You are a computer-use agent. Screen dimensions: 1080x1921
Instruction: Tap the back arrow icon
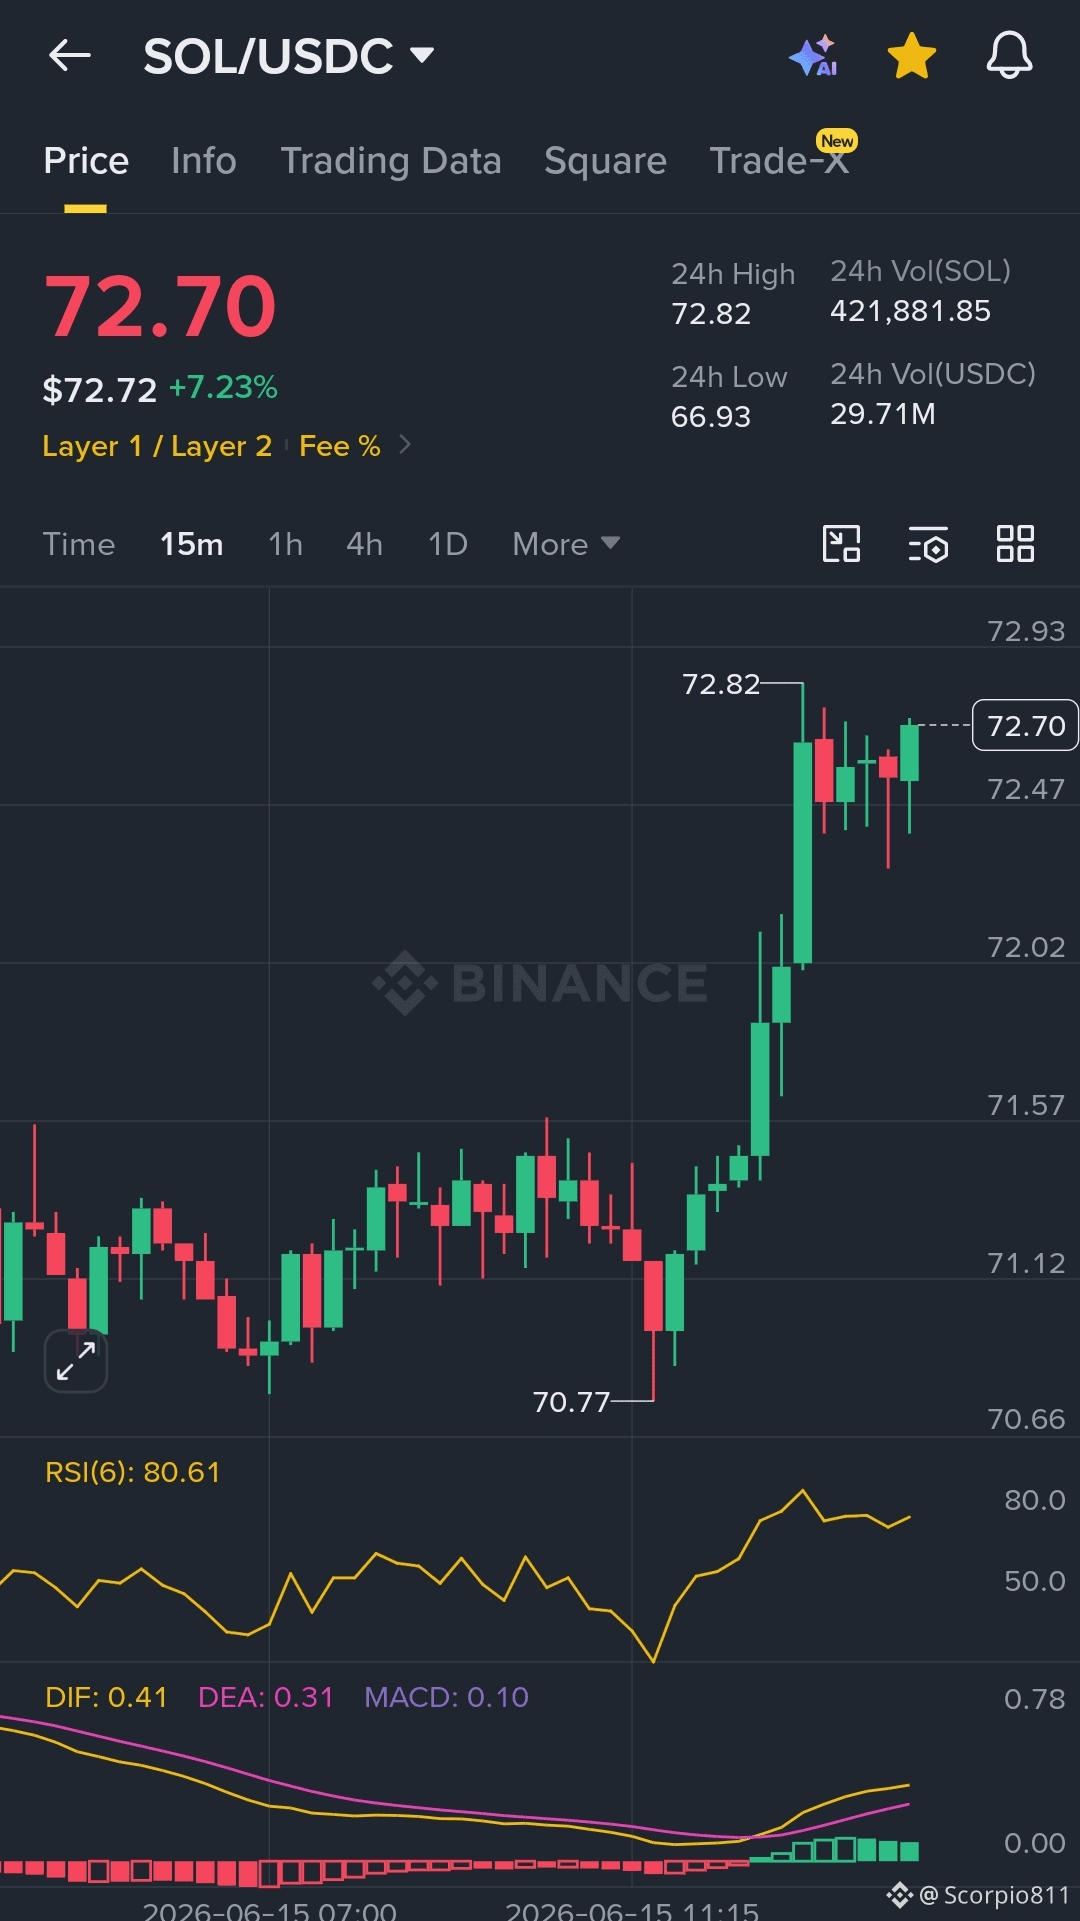(70, 56)
